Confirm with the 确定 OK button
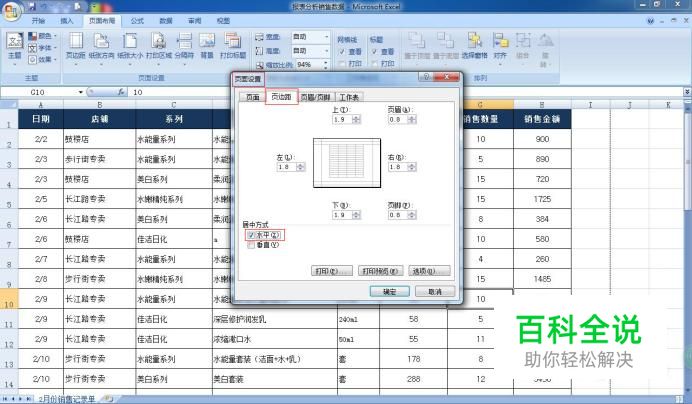Viewport: 692px width, 404px height. (389, 291)
